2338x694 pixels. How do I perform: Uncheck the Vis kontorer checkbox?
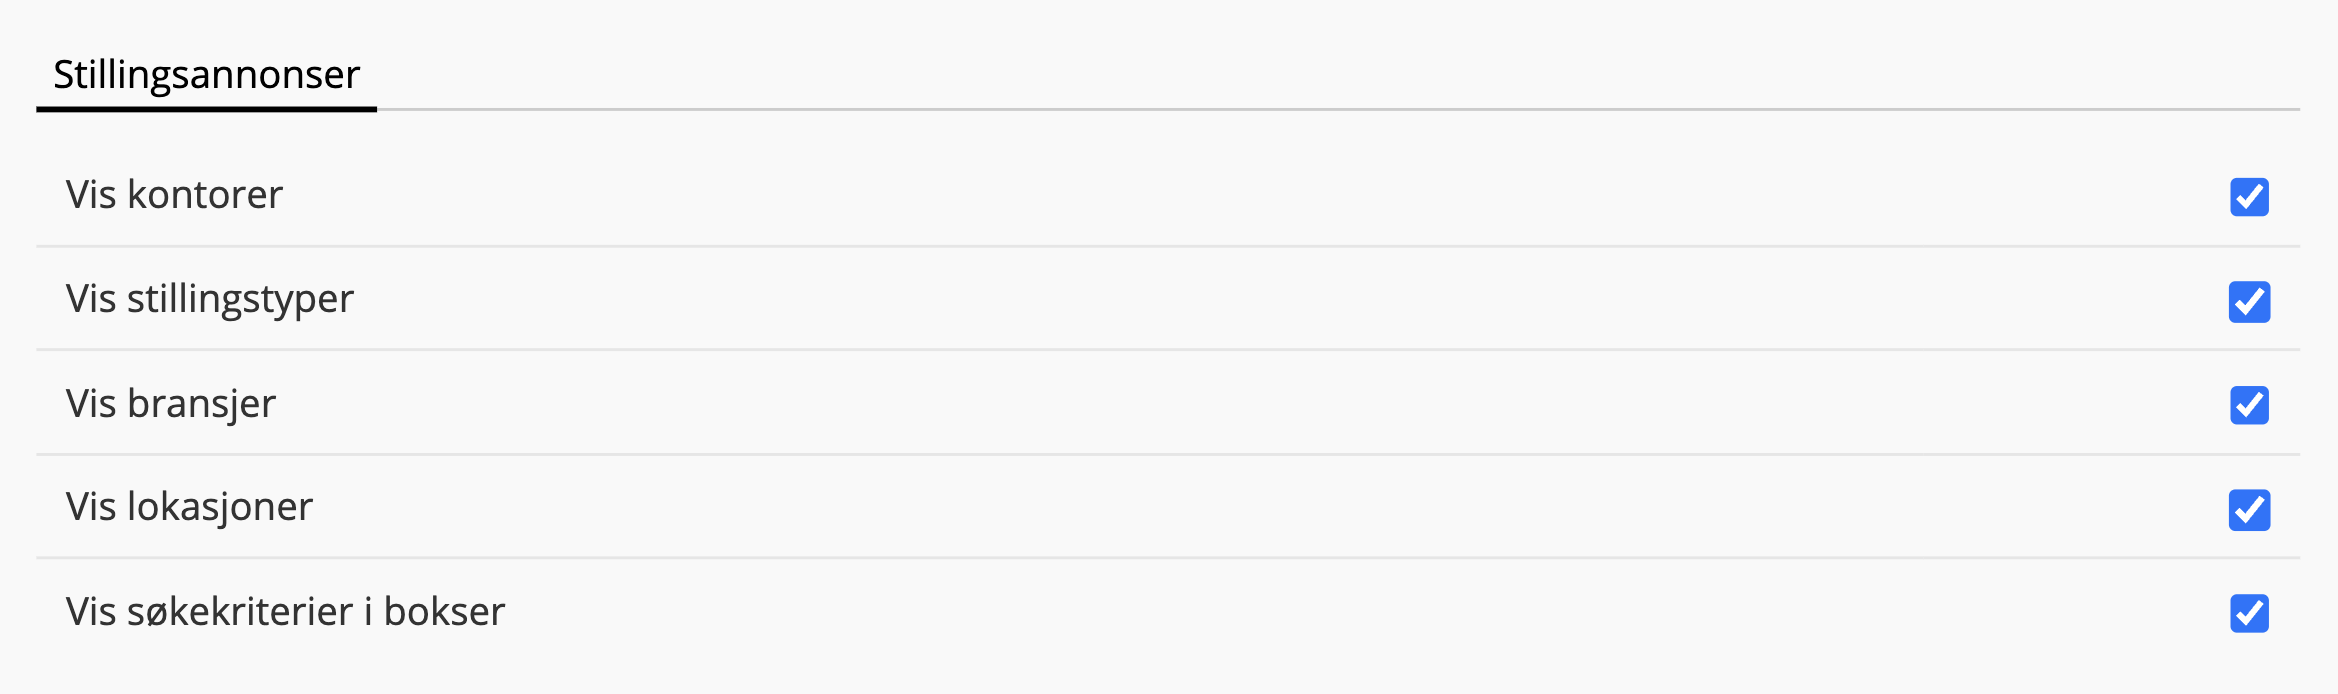coord(2249,197)
